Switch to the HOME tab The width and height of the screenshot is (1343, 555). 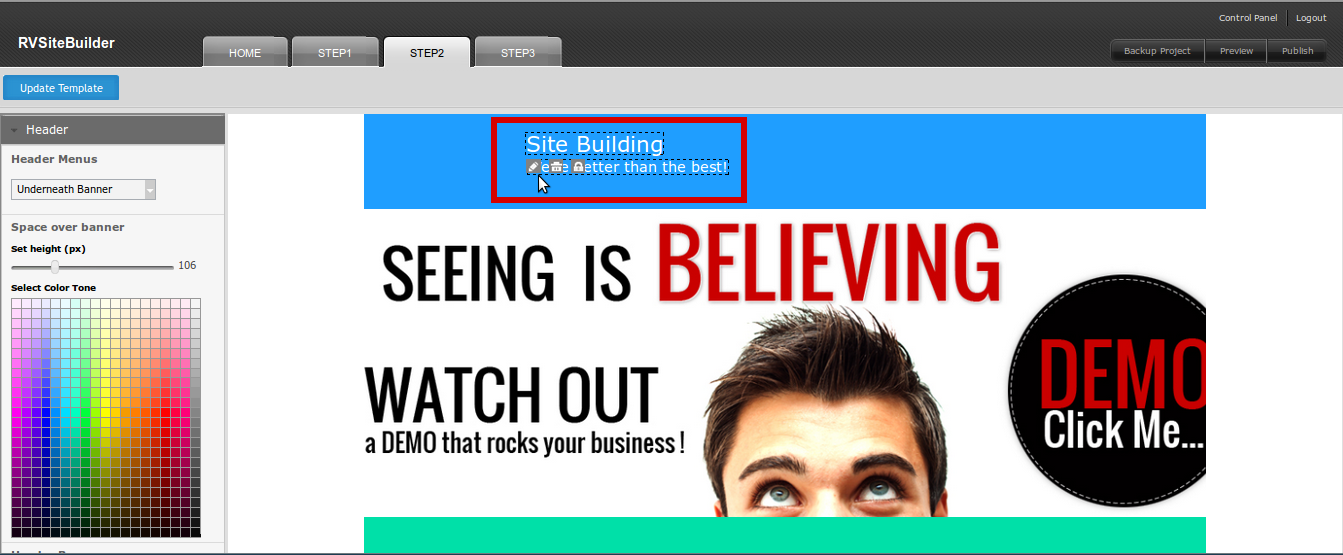point(245,53)
